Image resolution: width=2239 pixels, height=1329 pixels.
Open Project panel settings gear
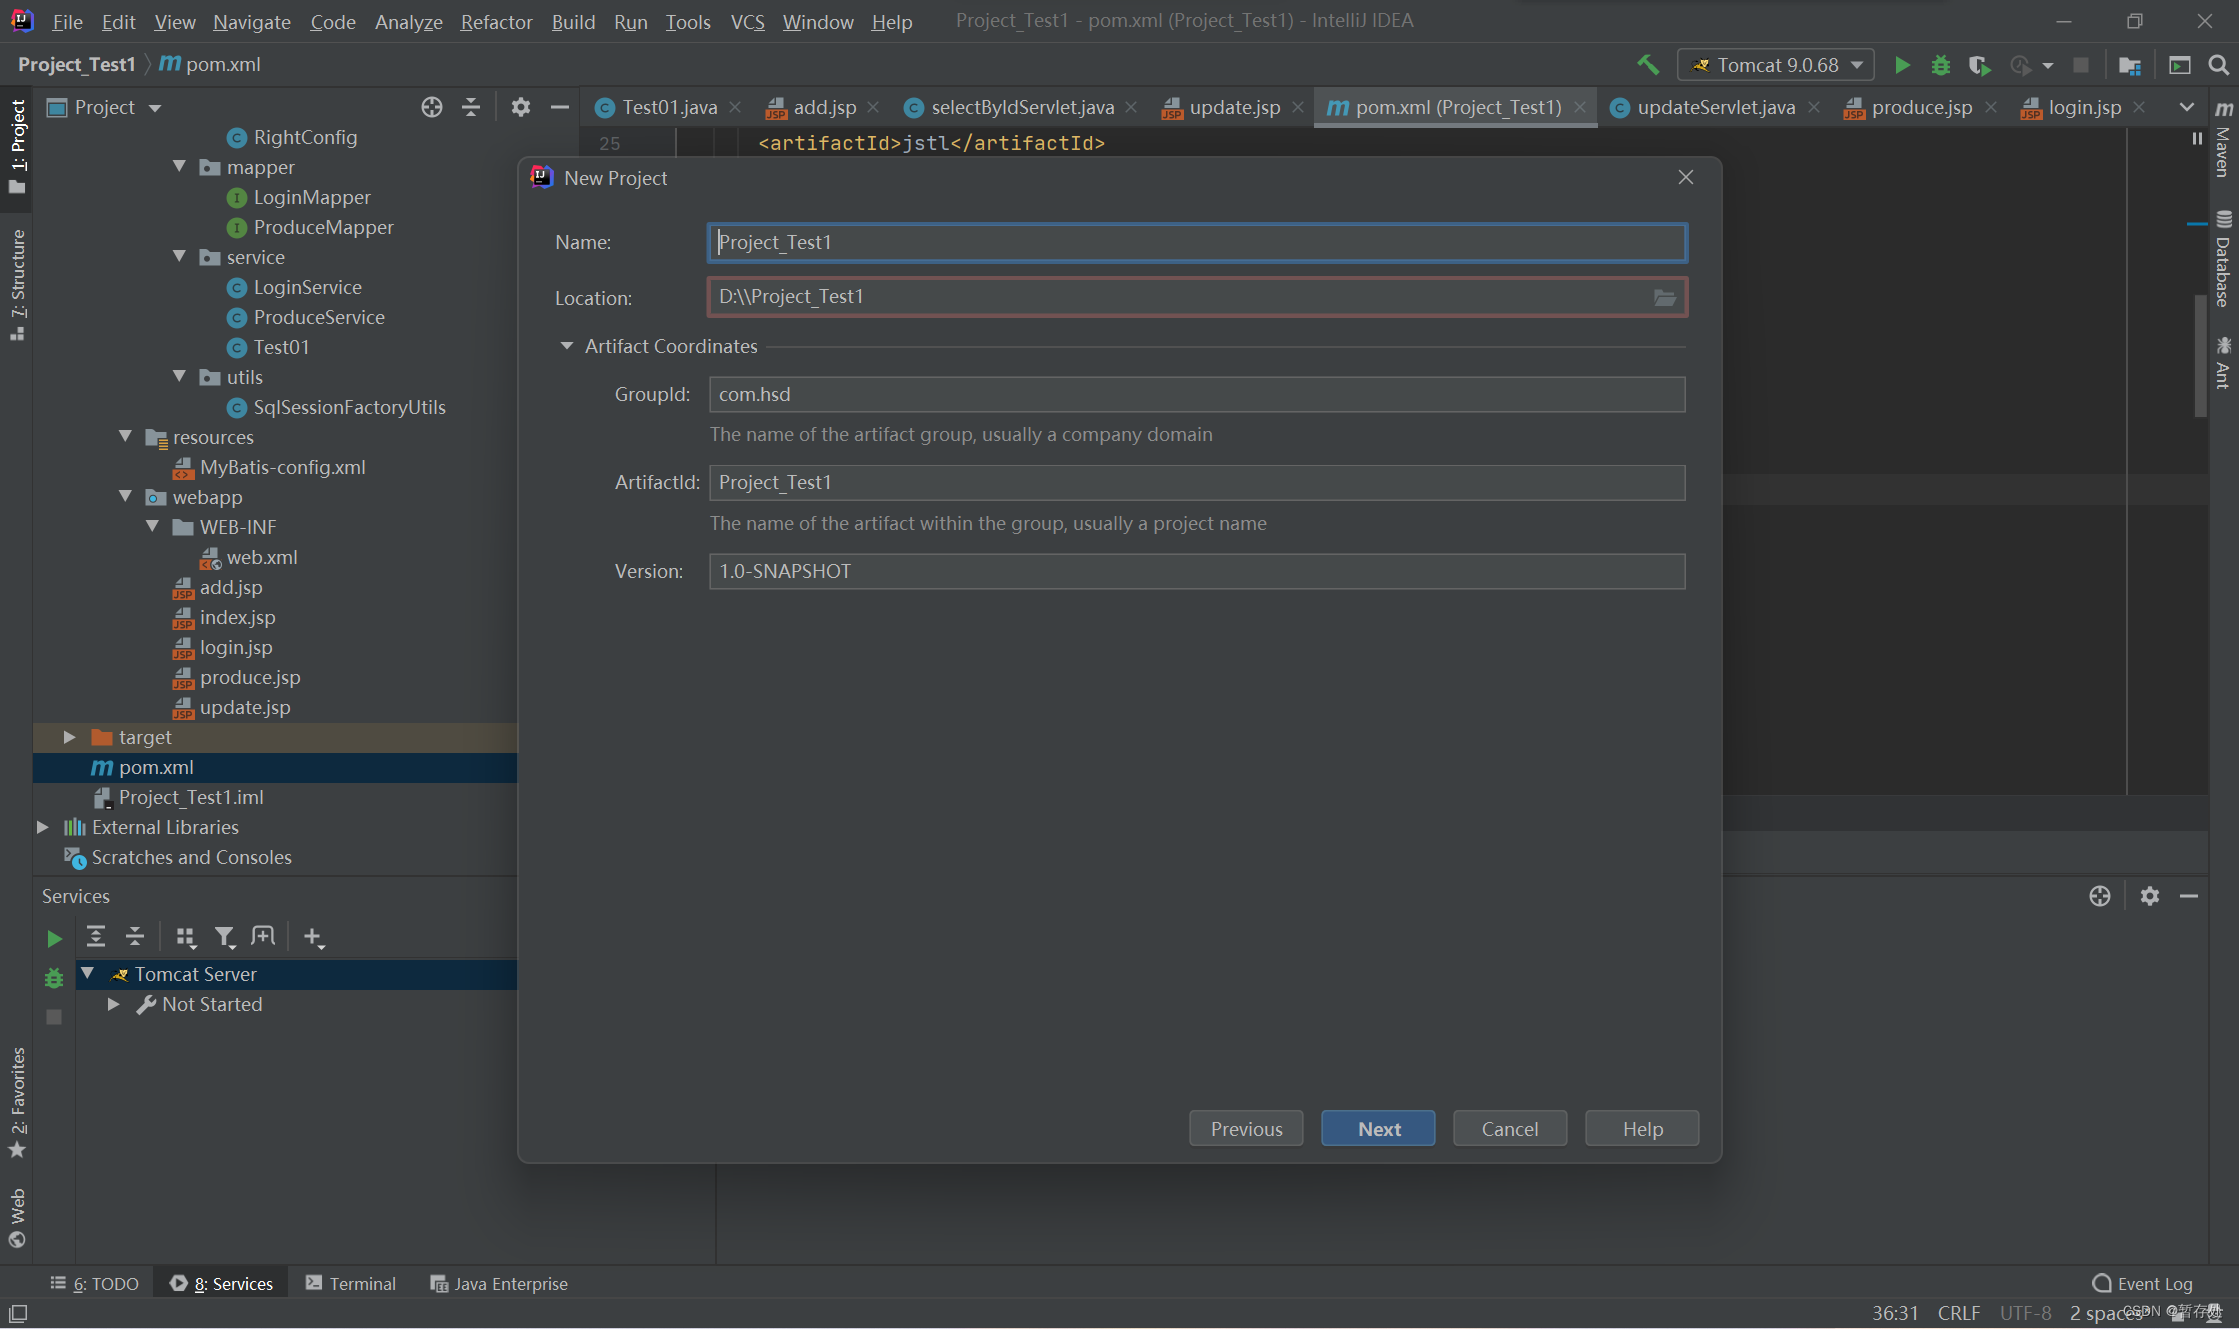pyautogui.click(x=520, y=107)
